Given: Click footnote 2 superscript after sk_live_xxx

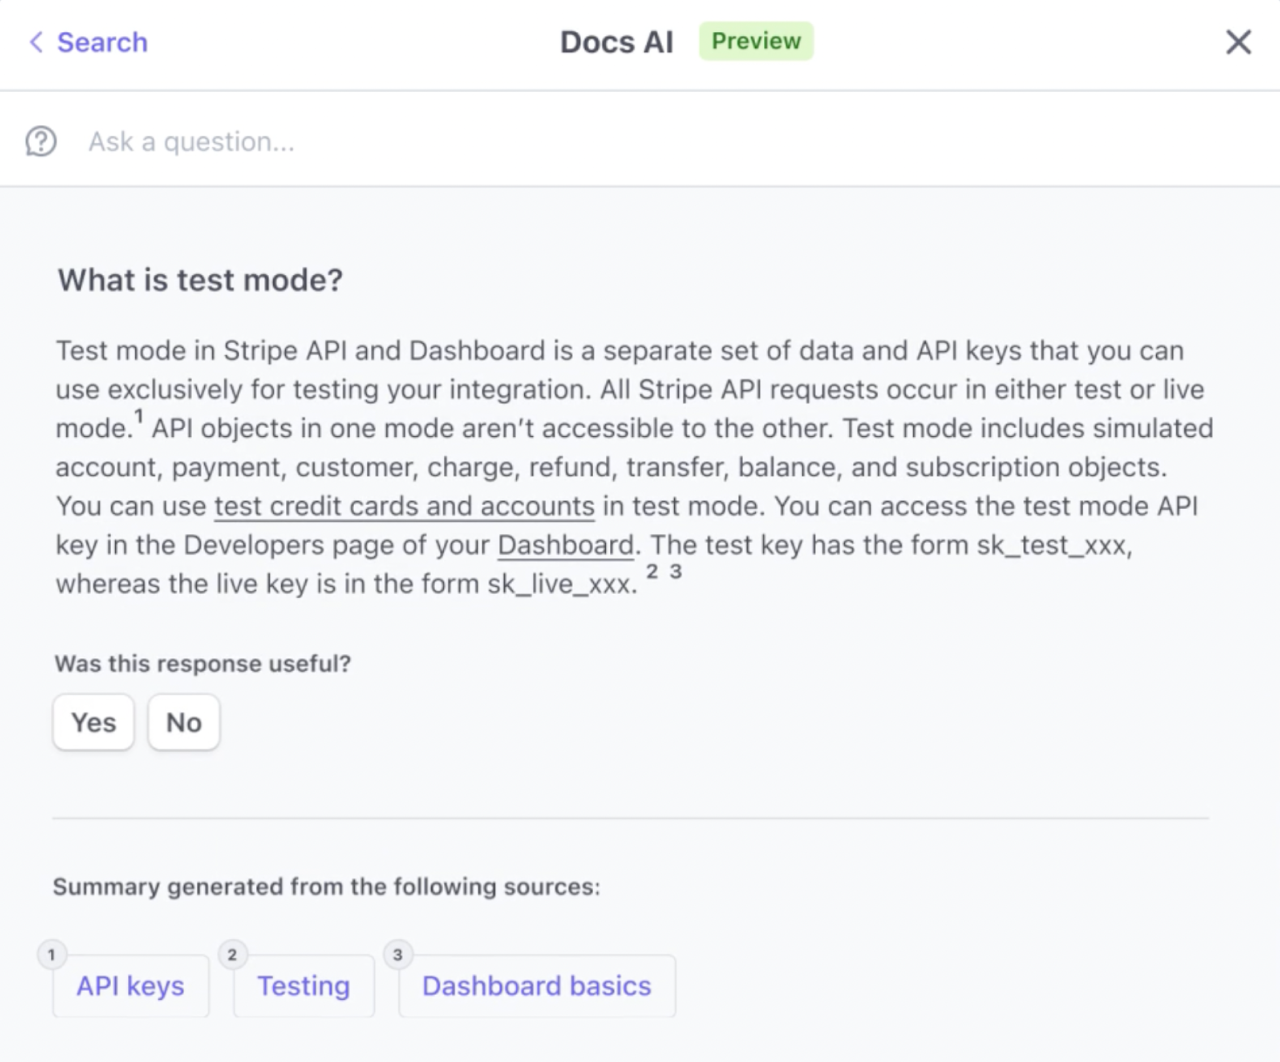Looking at the screenshot, I should click(652, 572).
